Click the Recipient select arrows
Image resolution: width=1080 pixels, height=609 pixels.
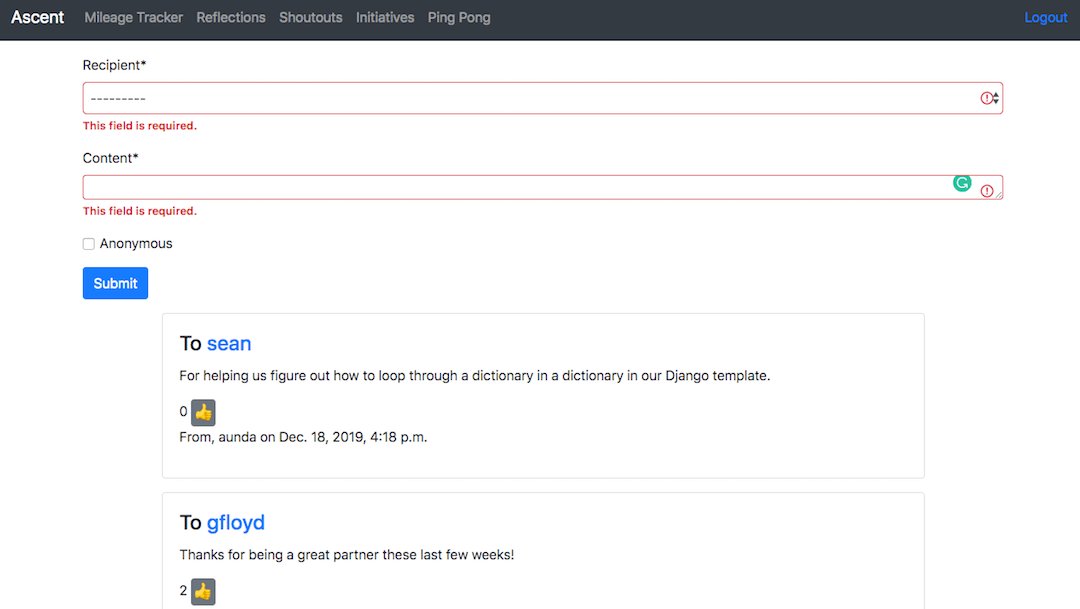coord(996,99)
